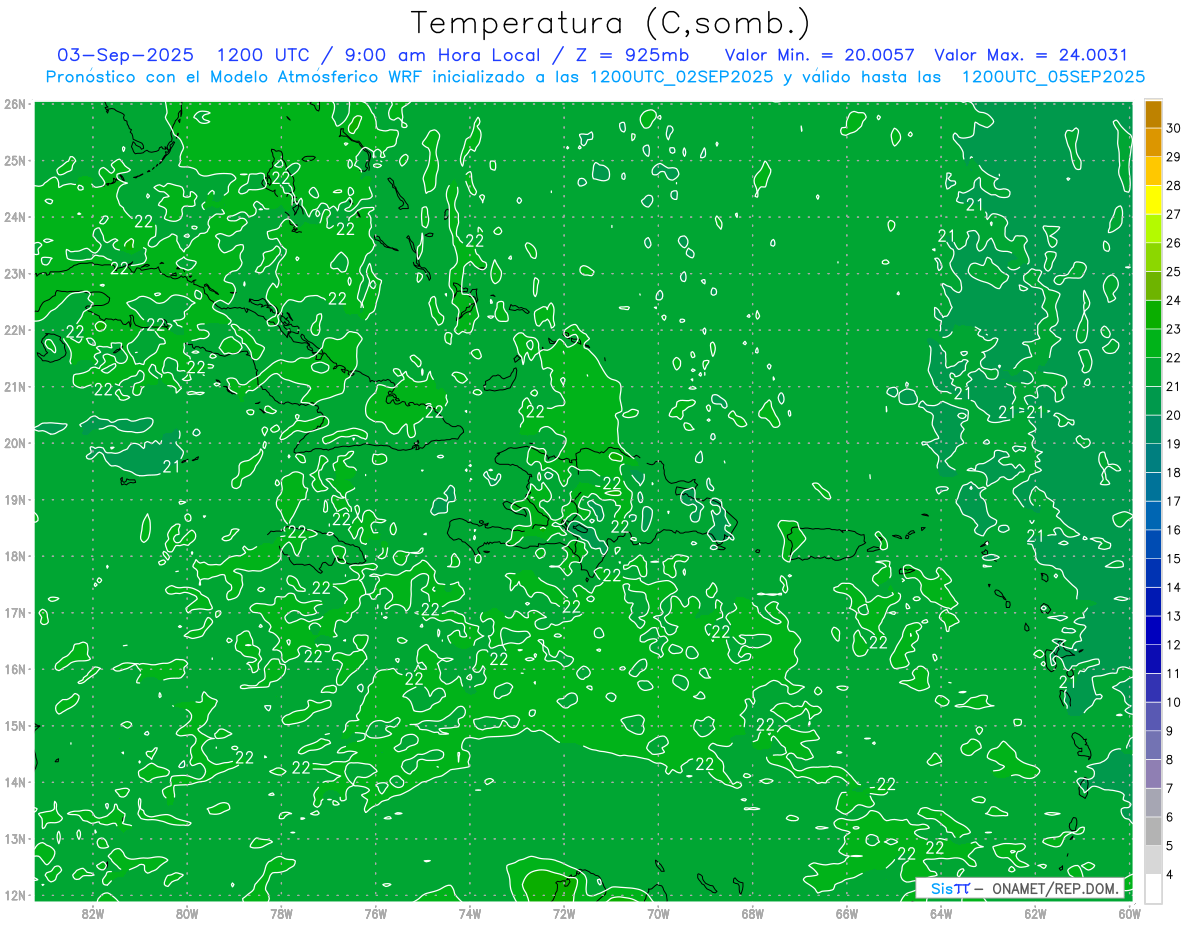Click the color scale value 30
The width and height of the screenshot is (1200, 927).
tap(1173, 128)
